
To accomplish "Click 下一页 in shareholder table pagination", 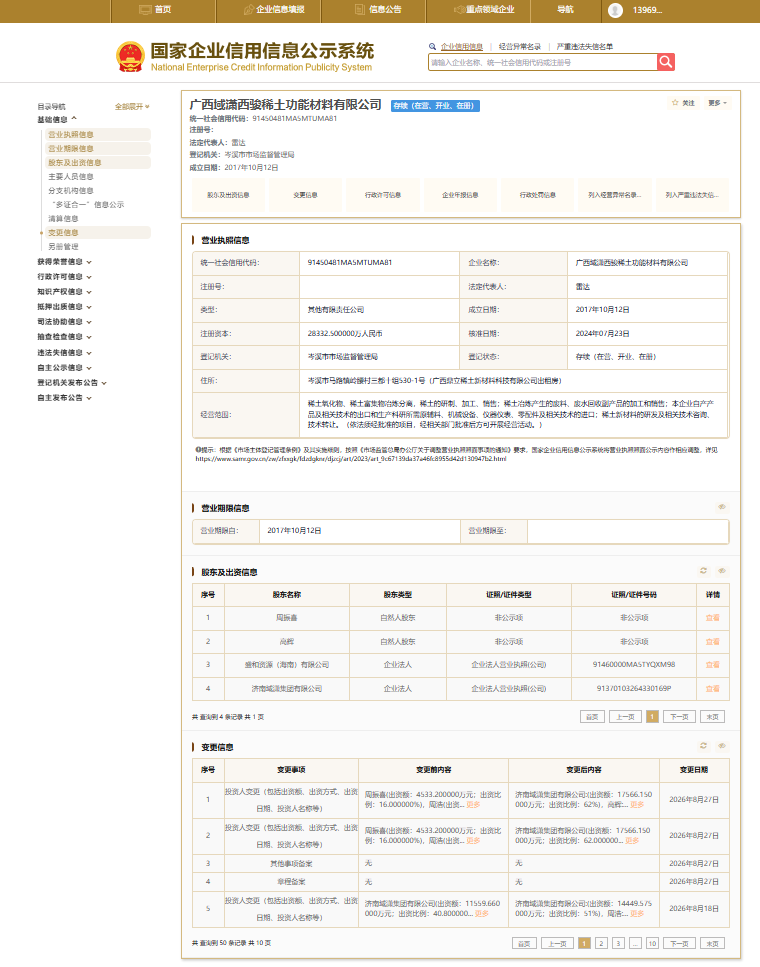I will click(x=679, y=717).
